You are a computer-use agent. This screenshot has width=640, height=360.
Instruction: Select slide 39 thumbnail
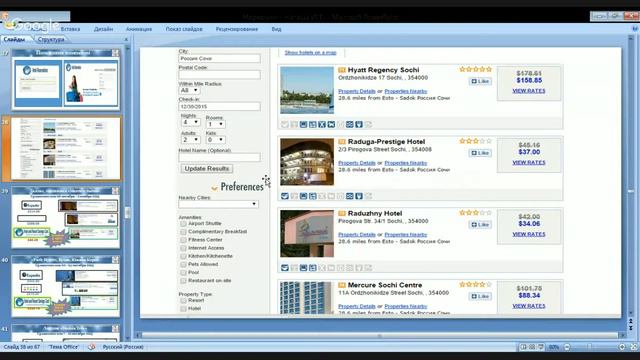point(66,218)
